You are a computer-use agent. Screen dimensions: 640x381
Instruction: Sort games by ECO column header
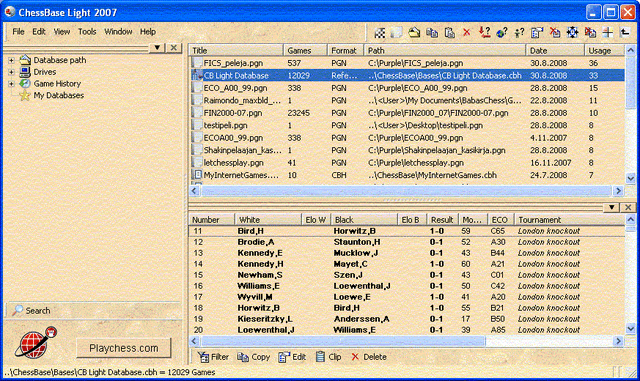click(x=500, y=220)
